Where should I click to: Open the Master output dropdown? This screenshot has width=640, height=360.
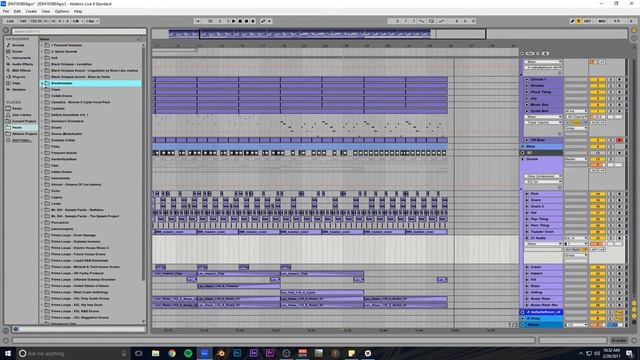[576, 325]
